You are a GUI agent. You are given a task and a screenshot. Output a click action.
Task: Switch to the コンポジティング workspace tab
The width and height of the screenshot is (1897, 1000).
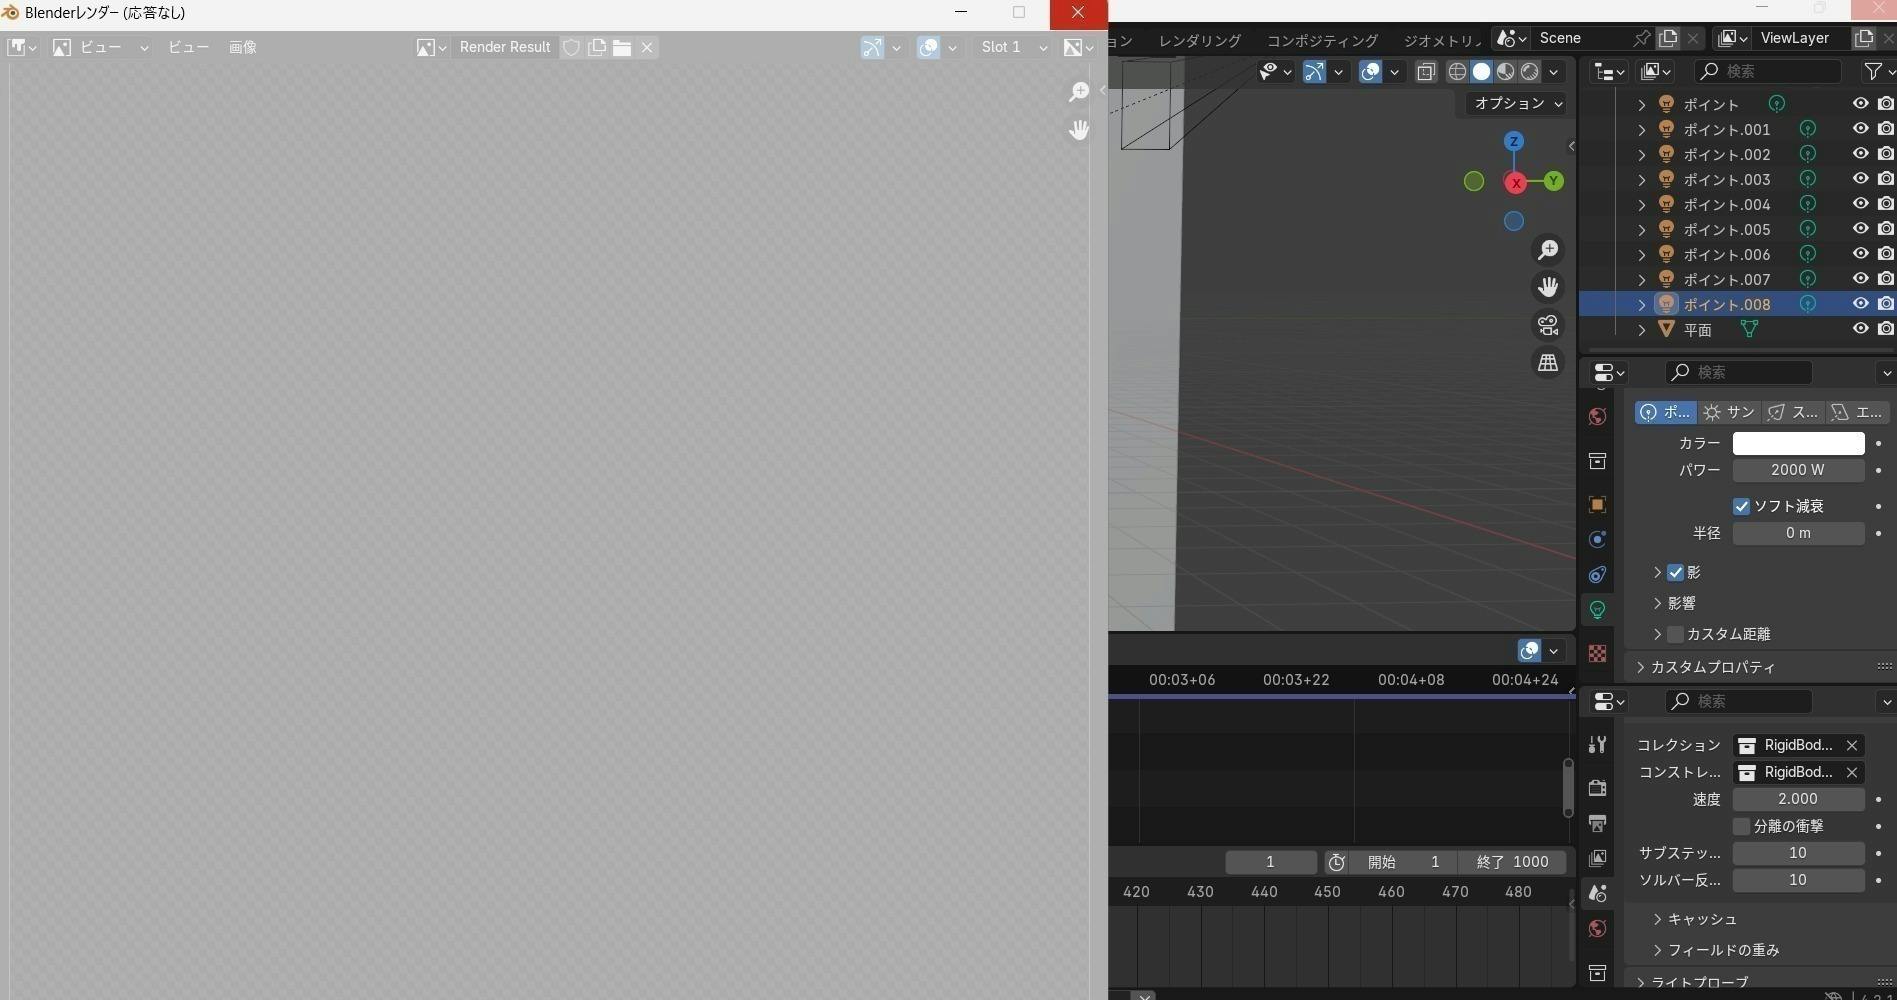pyautogui.click(x=1321, y=40)
